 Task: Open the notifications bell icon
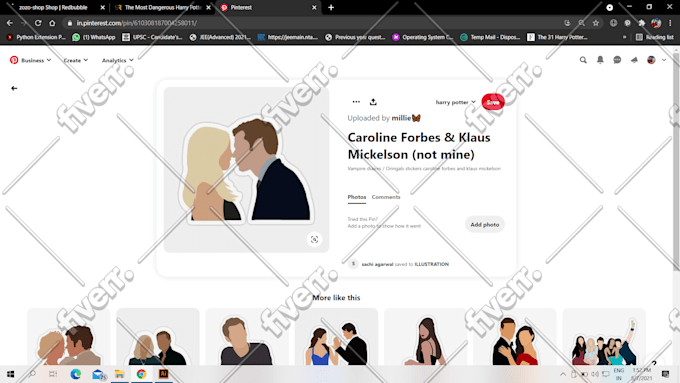pos(600,60)
